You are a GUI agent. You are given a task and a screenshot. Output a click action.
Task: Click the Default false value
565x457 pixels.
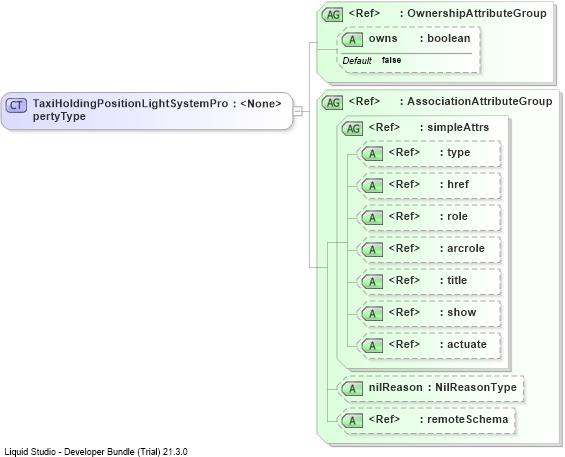click(x=391, y=60)
